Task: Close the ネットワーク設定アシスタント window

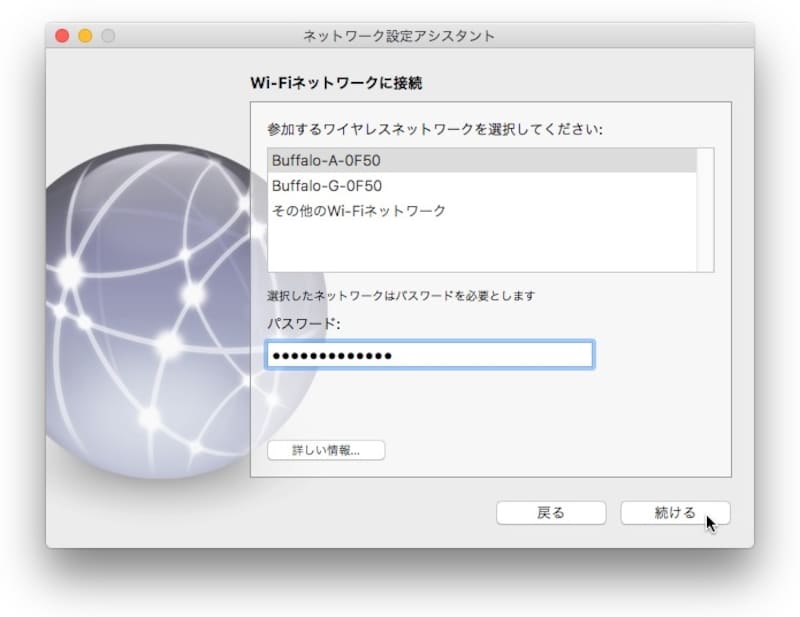Action: tap(64, 33)
